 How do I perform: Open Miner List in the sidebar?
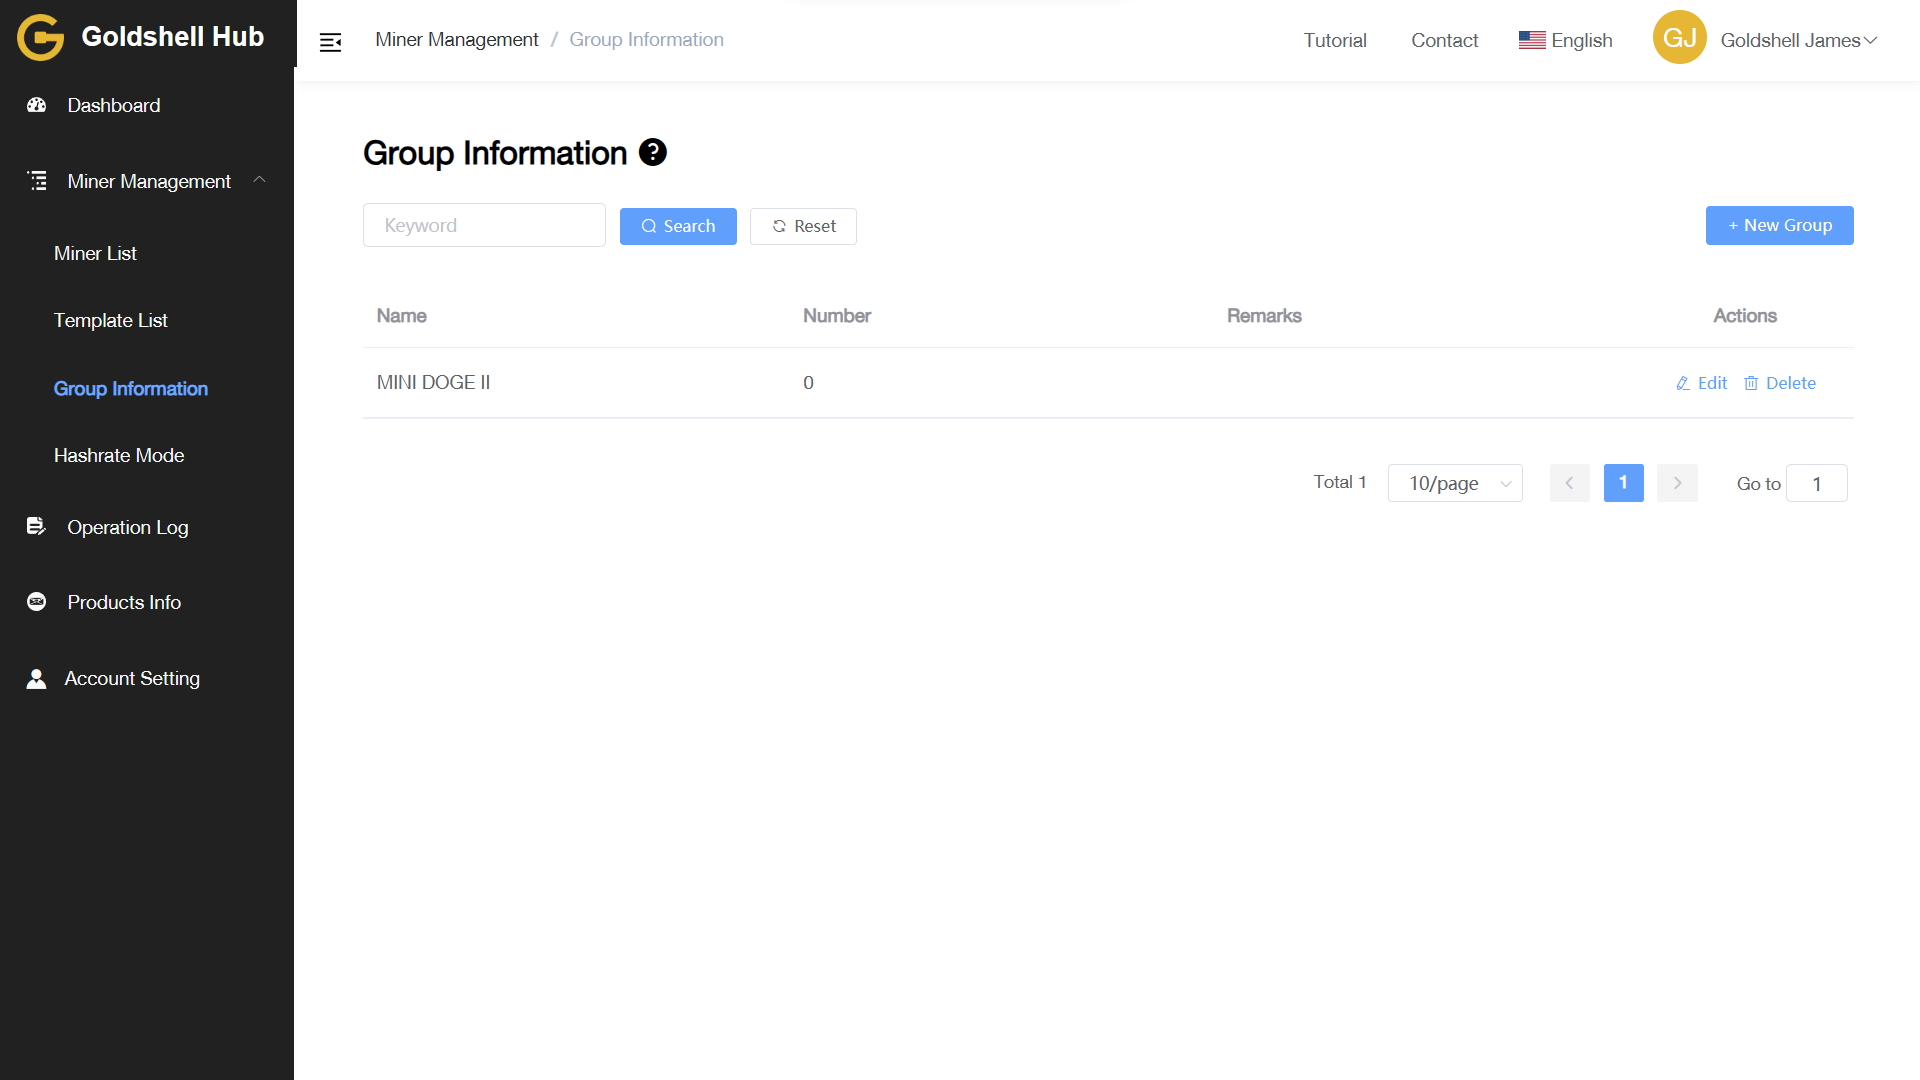tap(95, 253)
